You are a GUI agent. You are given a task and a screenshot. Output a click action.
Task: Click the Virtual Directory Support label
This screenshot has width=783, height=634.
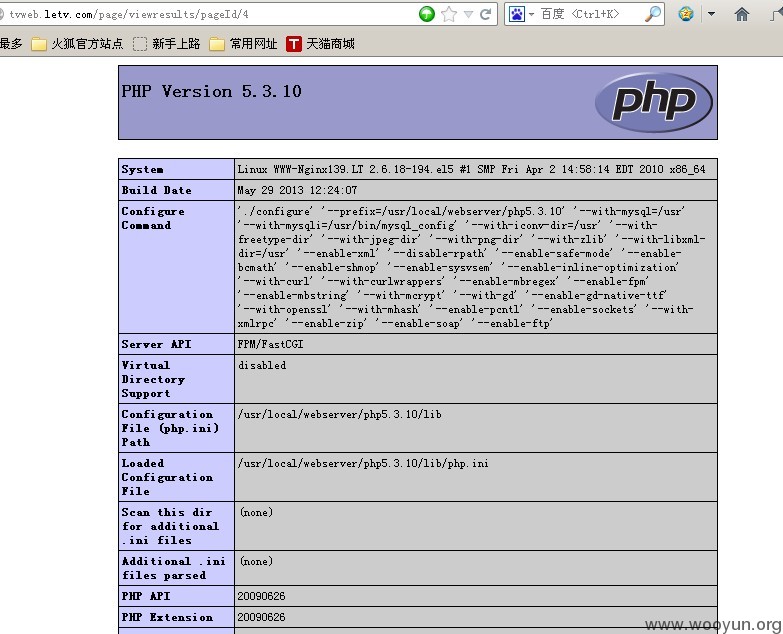pyautogui.click(x=153, y=379)
